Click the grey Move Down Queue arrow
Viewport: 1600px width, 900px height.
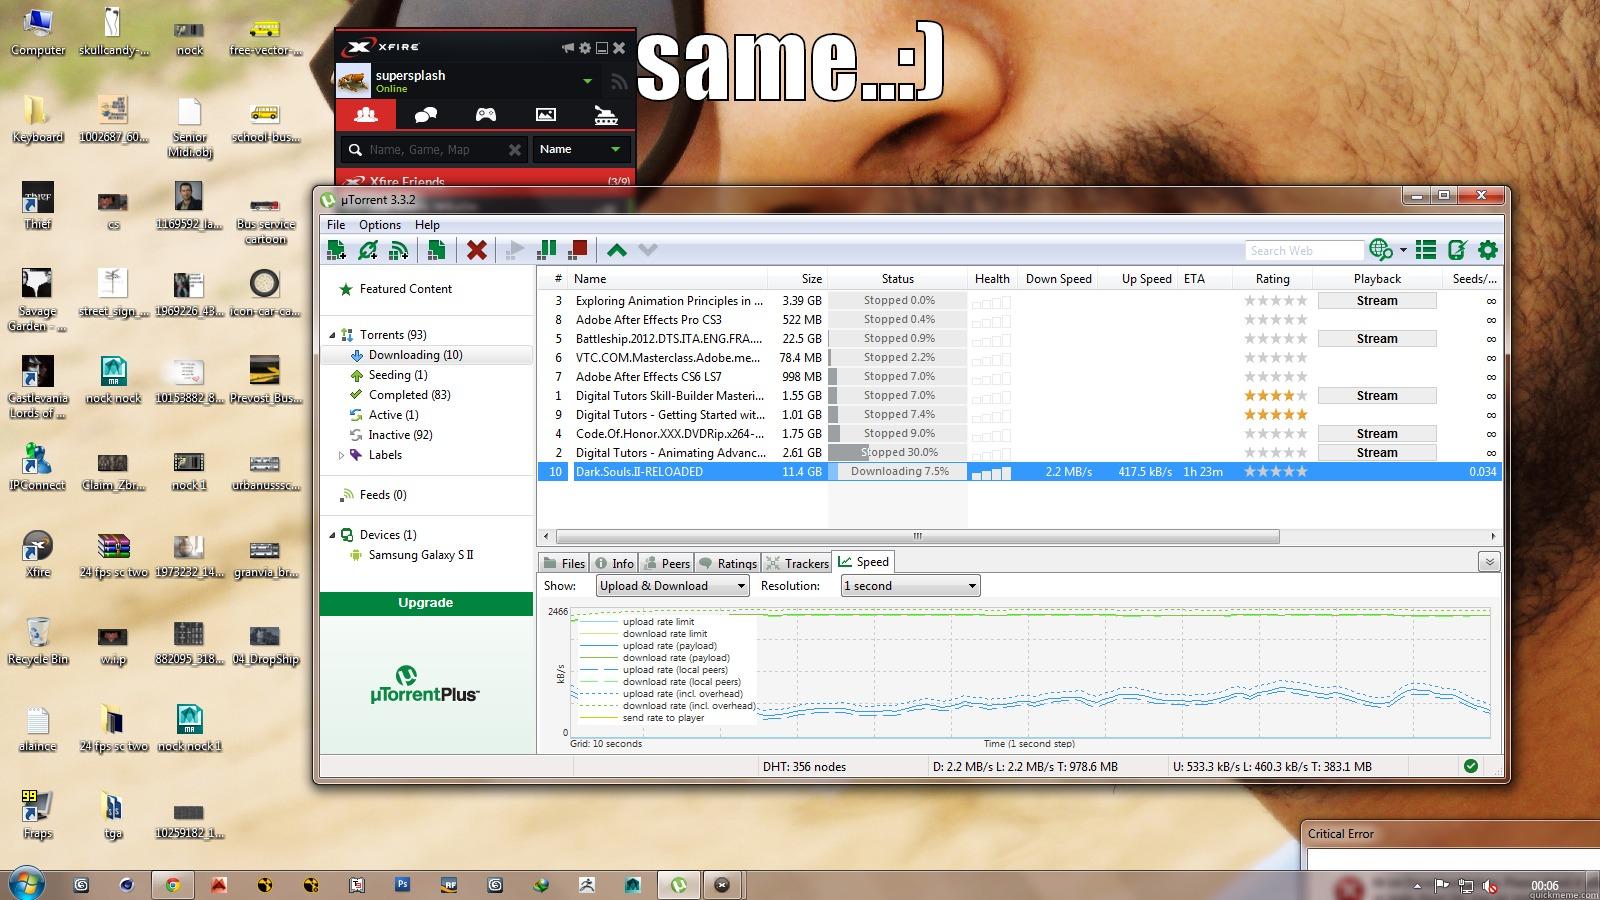click(x=648, y=250)
